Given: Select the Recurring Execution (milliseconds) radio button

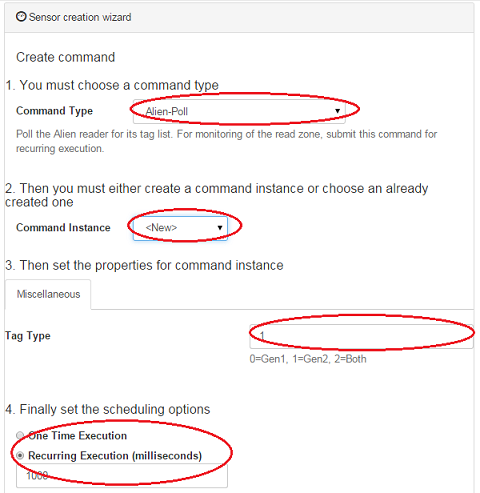Looking at the screenshot, I should (20, 455).
